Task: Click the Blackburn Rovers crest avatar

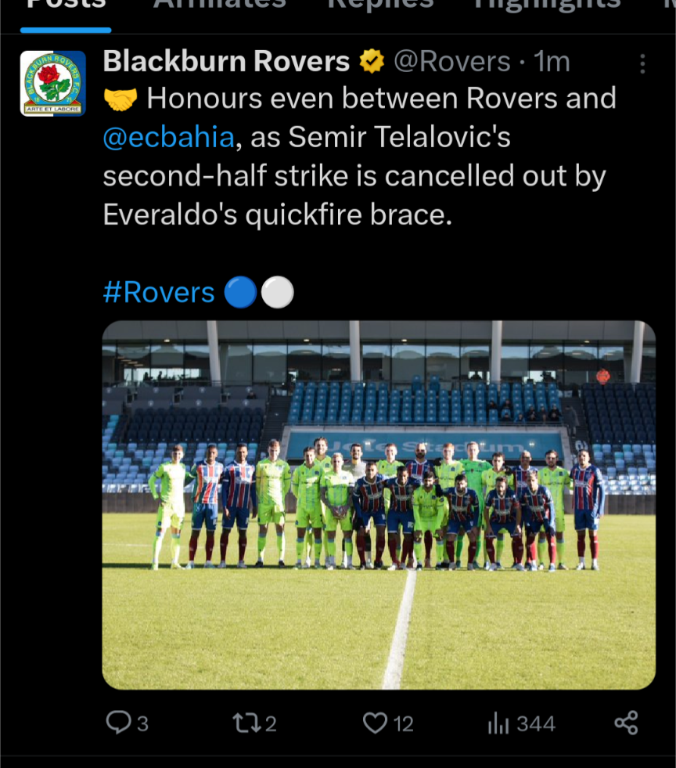Action: coord(53,83)
